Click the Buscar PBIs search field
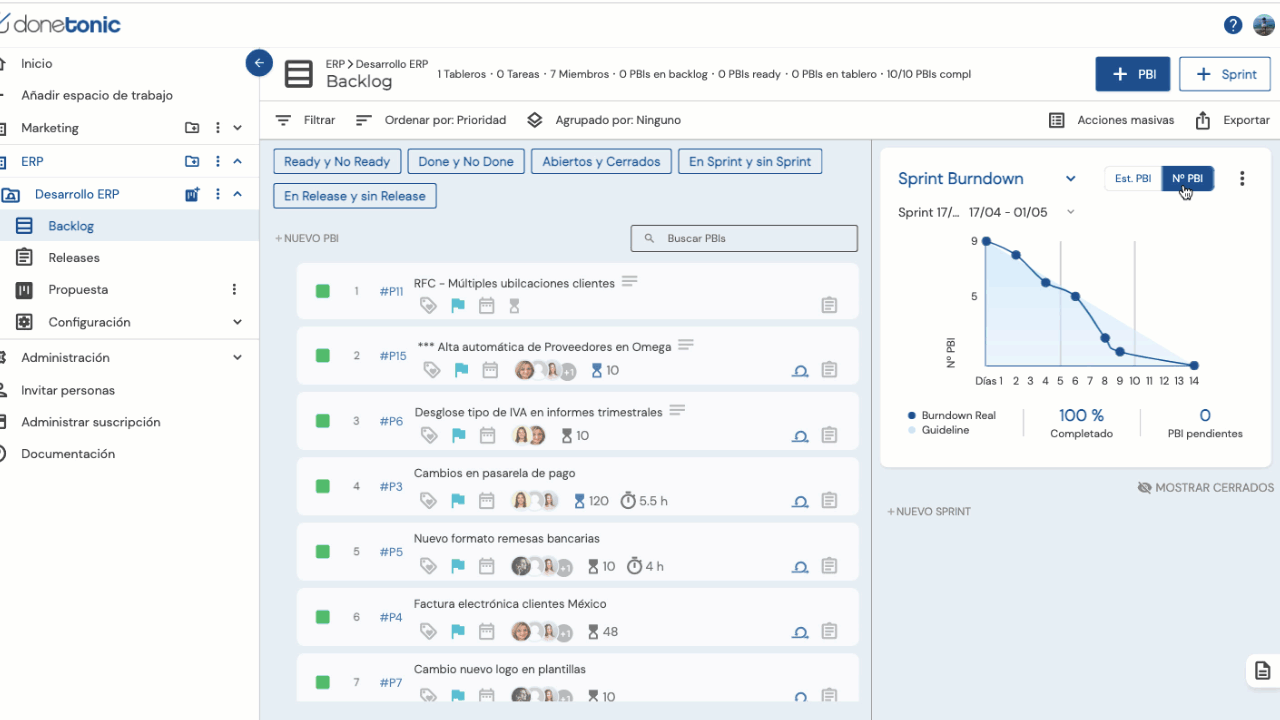 pyautogui.click(x=744, y=239)
